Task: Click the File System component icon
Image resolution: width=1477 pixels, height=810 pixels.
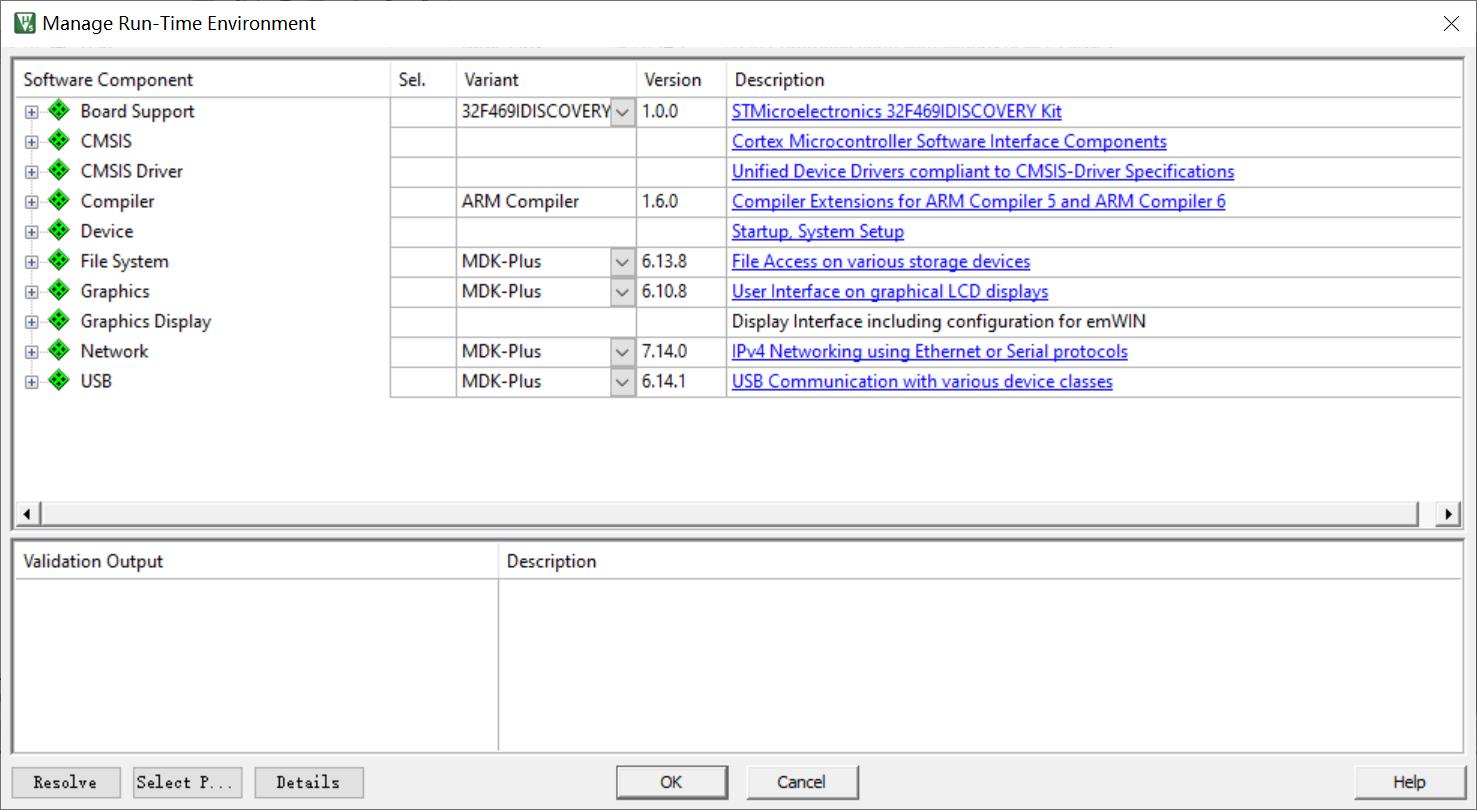Action: pos(59,261)
